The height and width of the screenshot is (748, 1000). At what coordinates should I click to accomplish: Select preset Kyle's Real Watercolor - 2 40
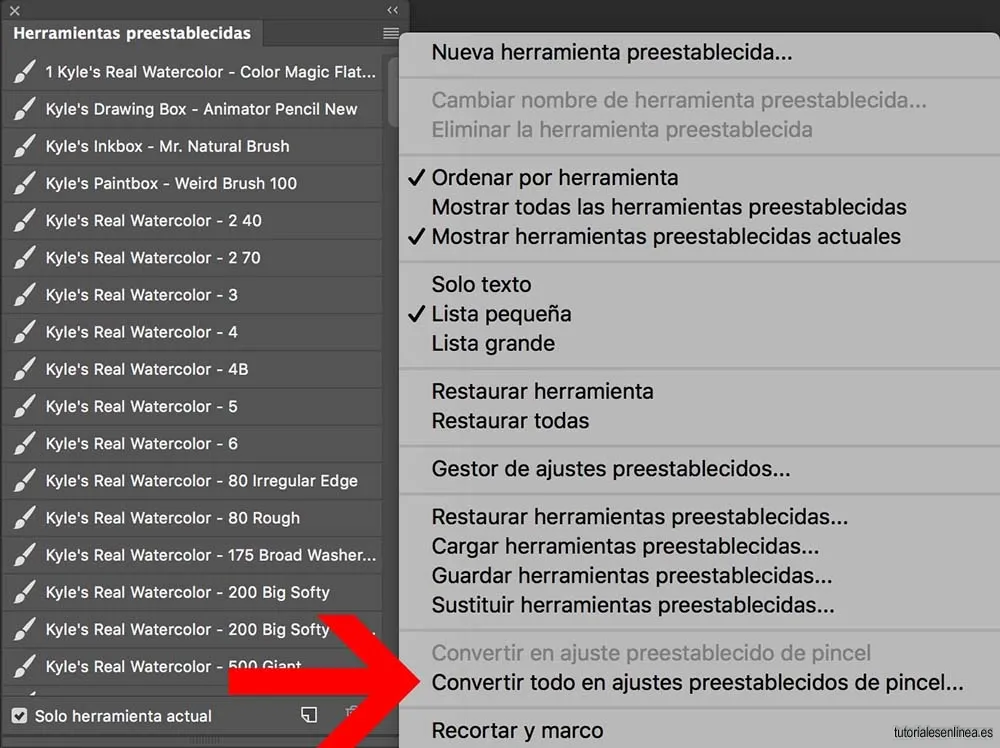pyautogui.click(x=193, y=221)
